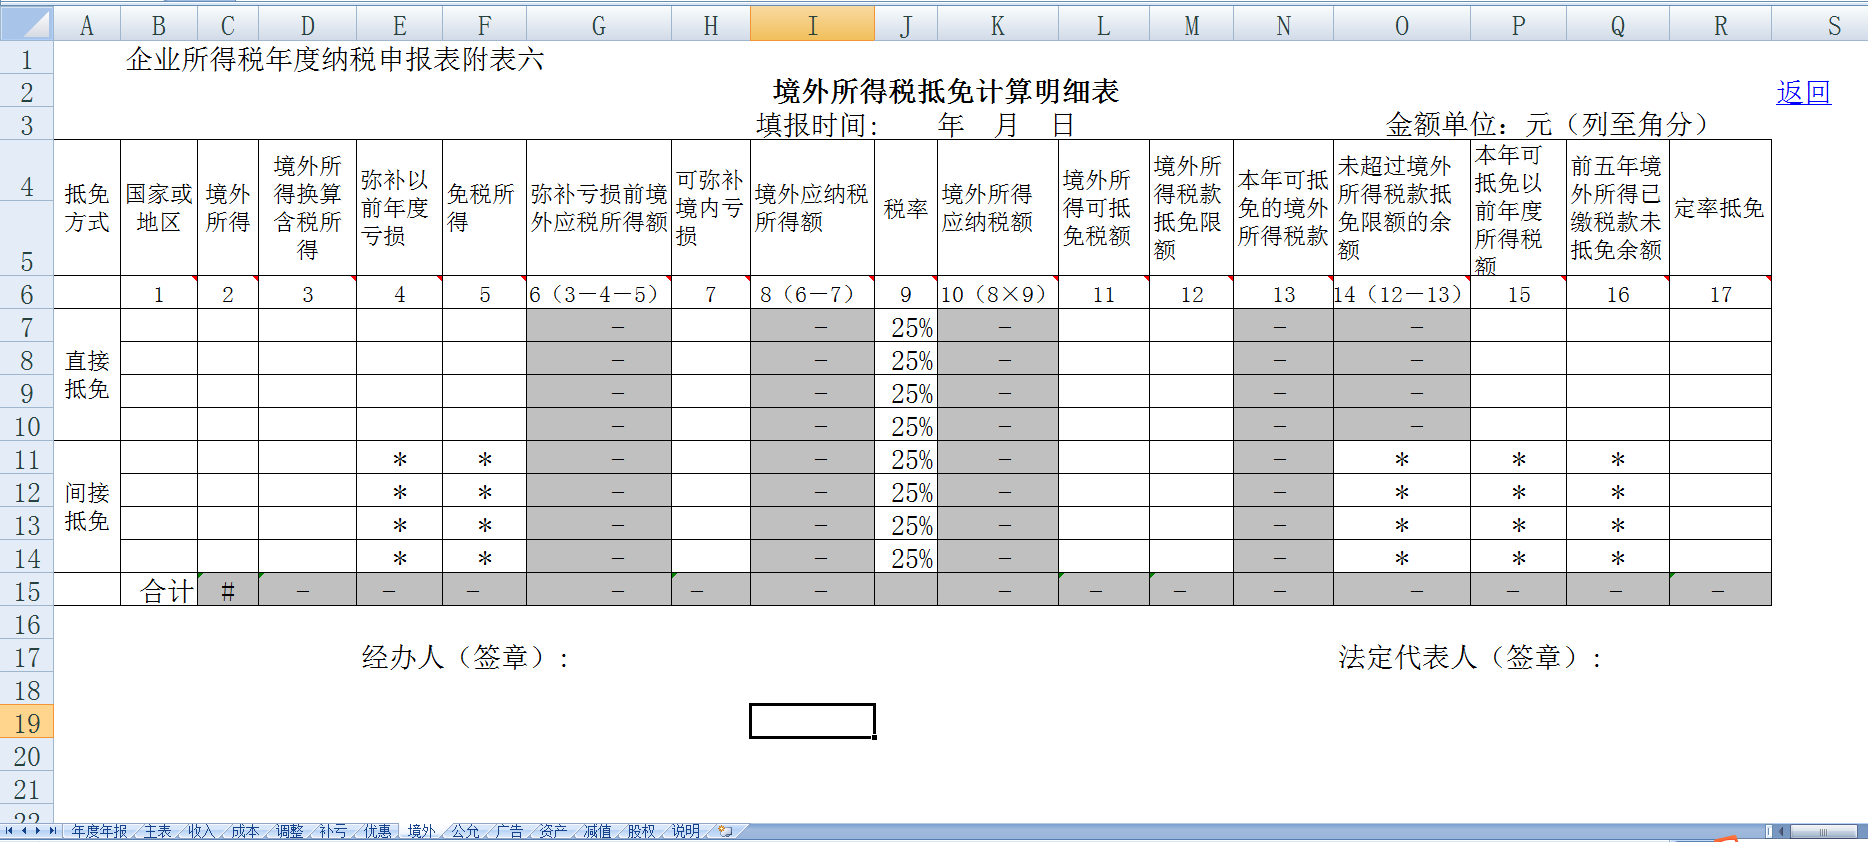This screenshot has height=842, width=1868.
Task: Go to the 说明 sheet tab
Action: point(685,831)
